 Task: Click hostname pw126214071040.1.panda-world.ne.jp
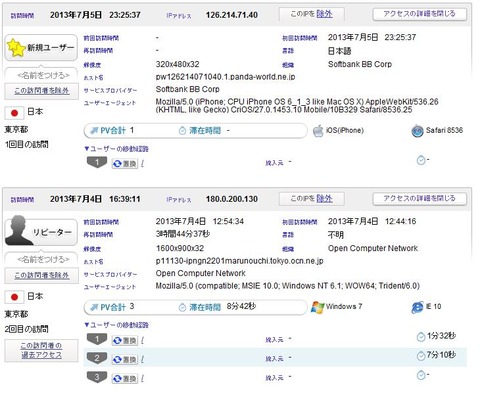coord(225,77)
